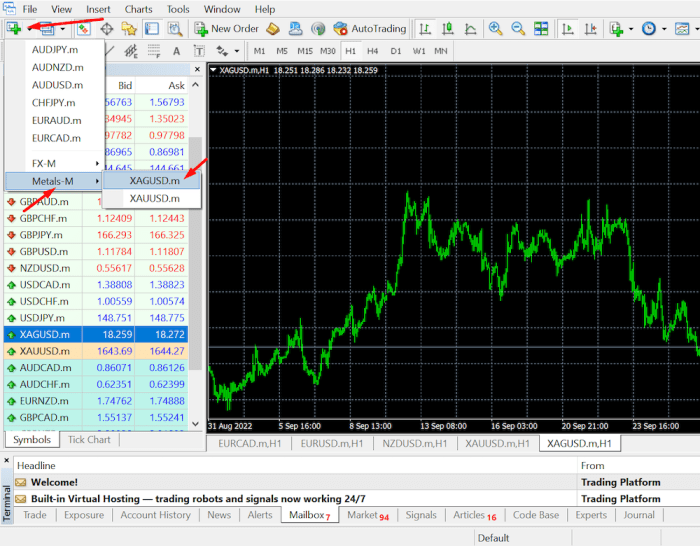Choose EURCAD.m from the dropdown list

55,138
